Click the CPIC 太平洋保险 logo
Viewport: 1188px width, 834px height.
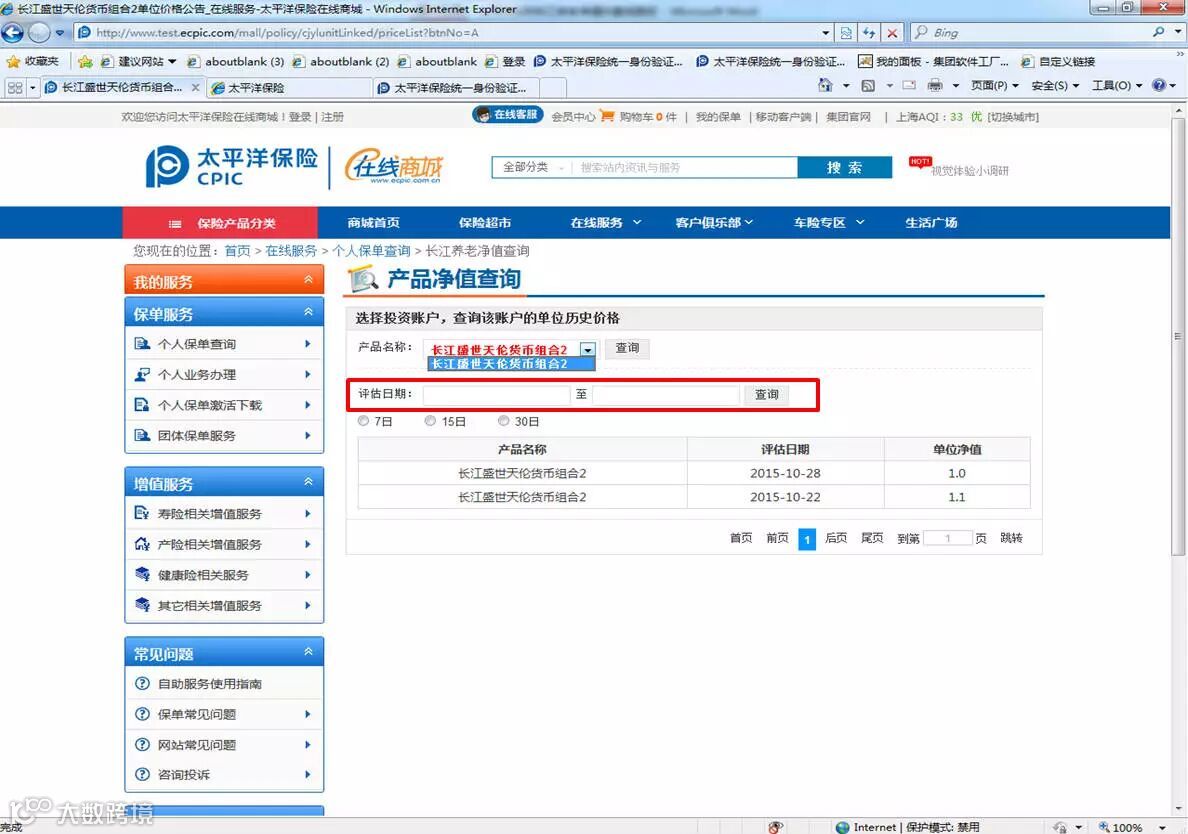tap(232, 167)
